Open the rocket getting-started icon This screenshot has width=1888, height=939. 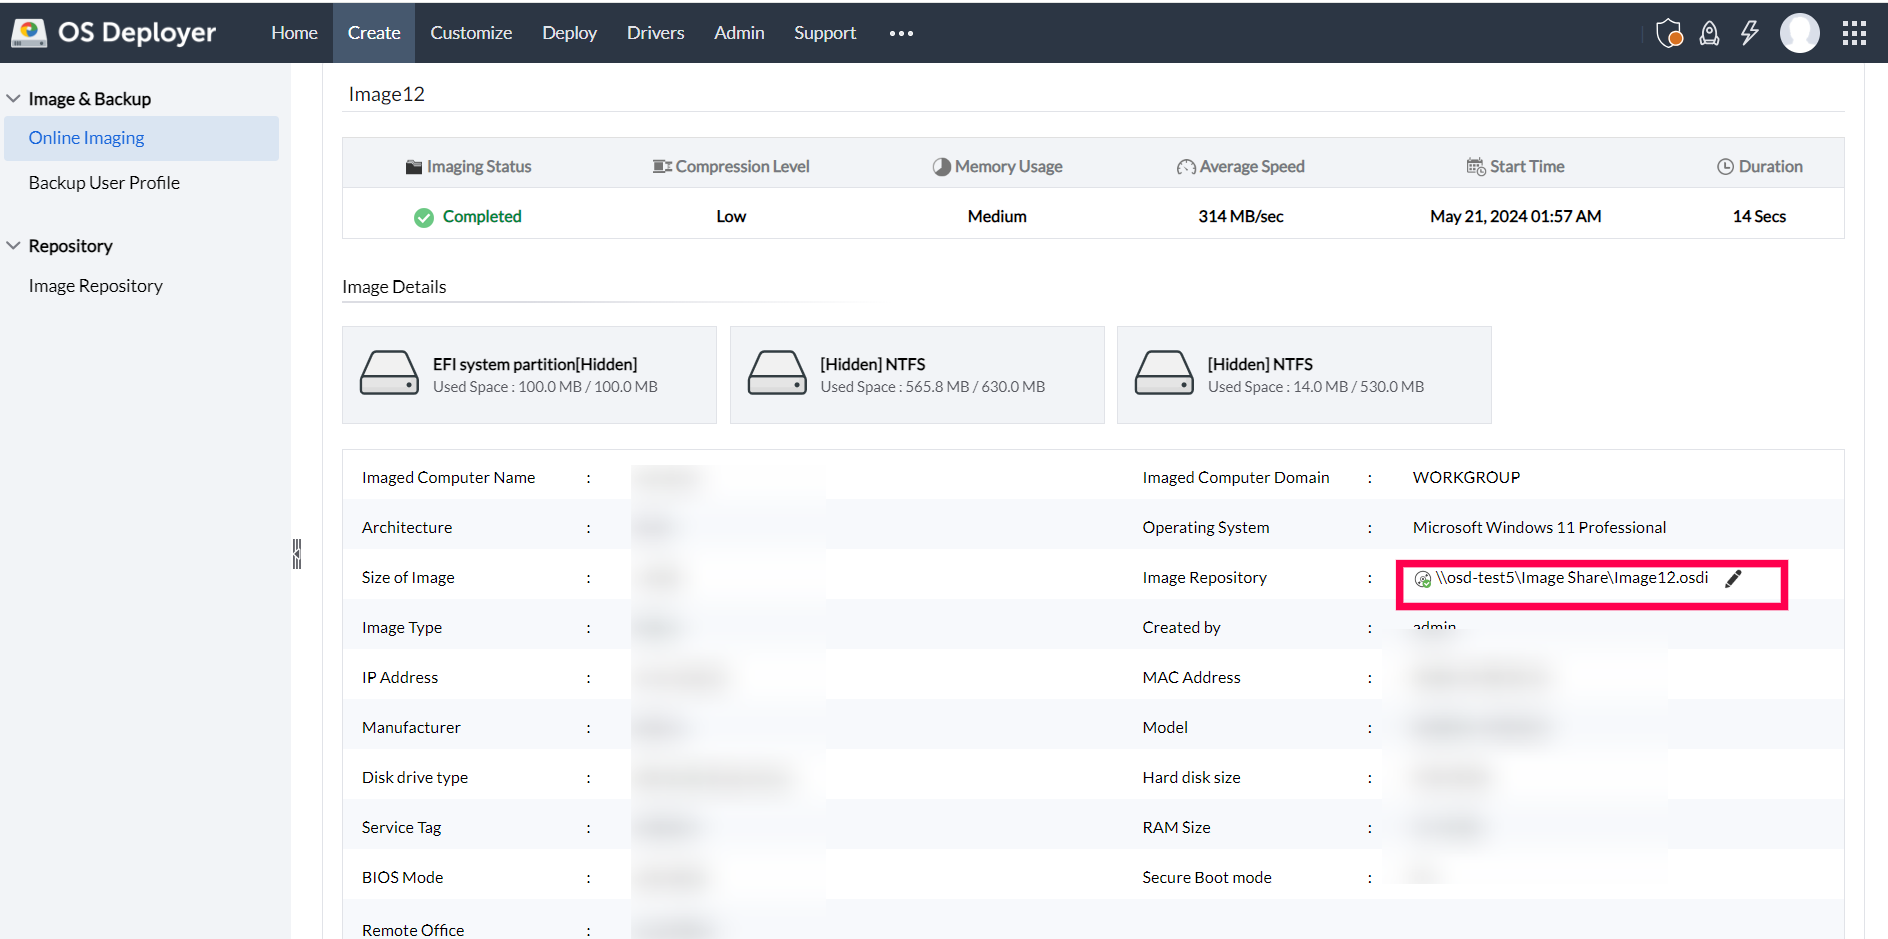[x=1709, y=32]
